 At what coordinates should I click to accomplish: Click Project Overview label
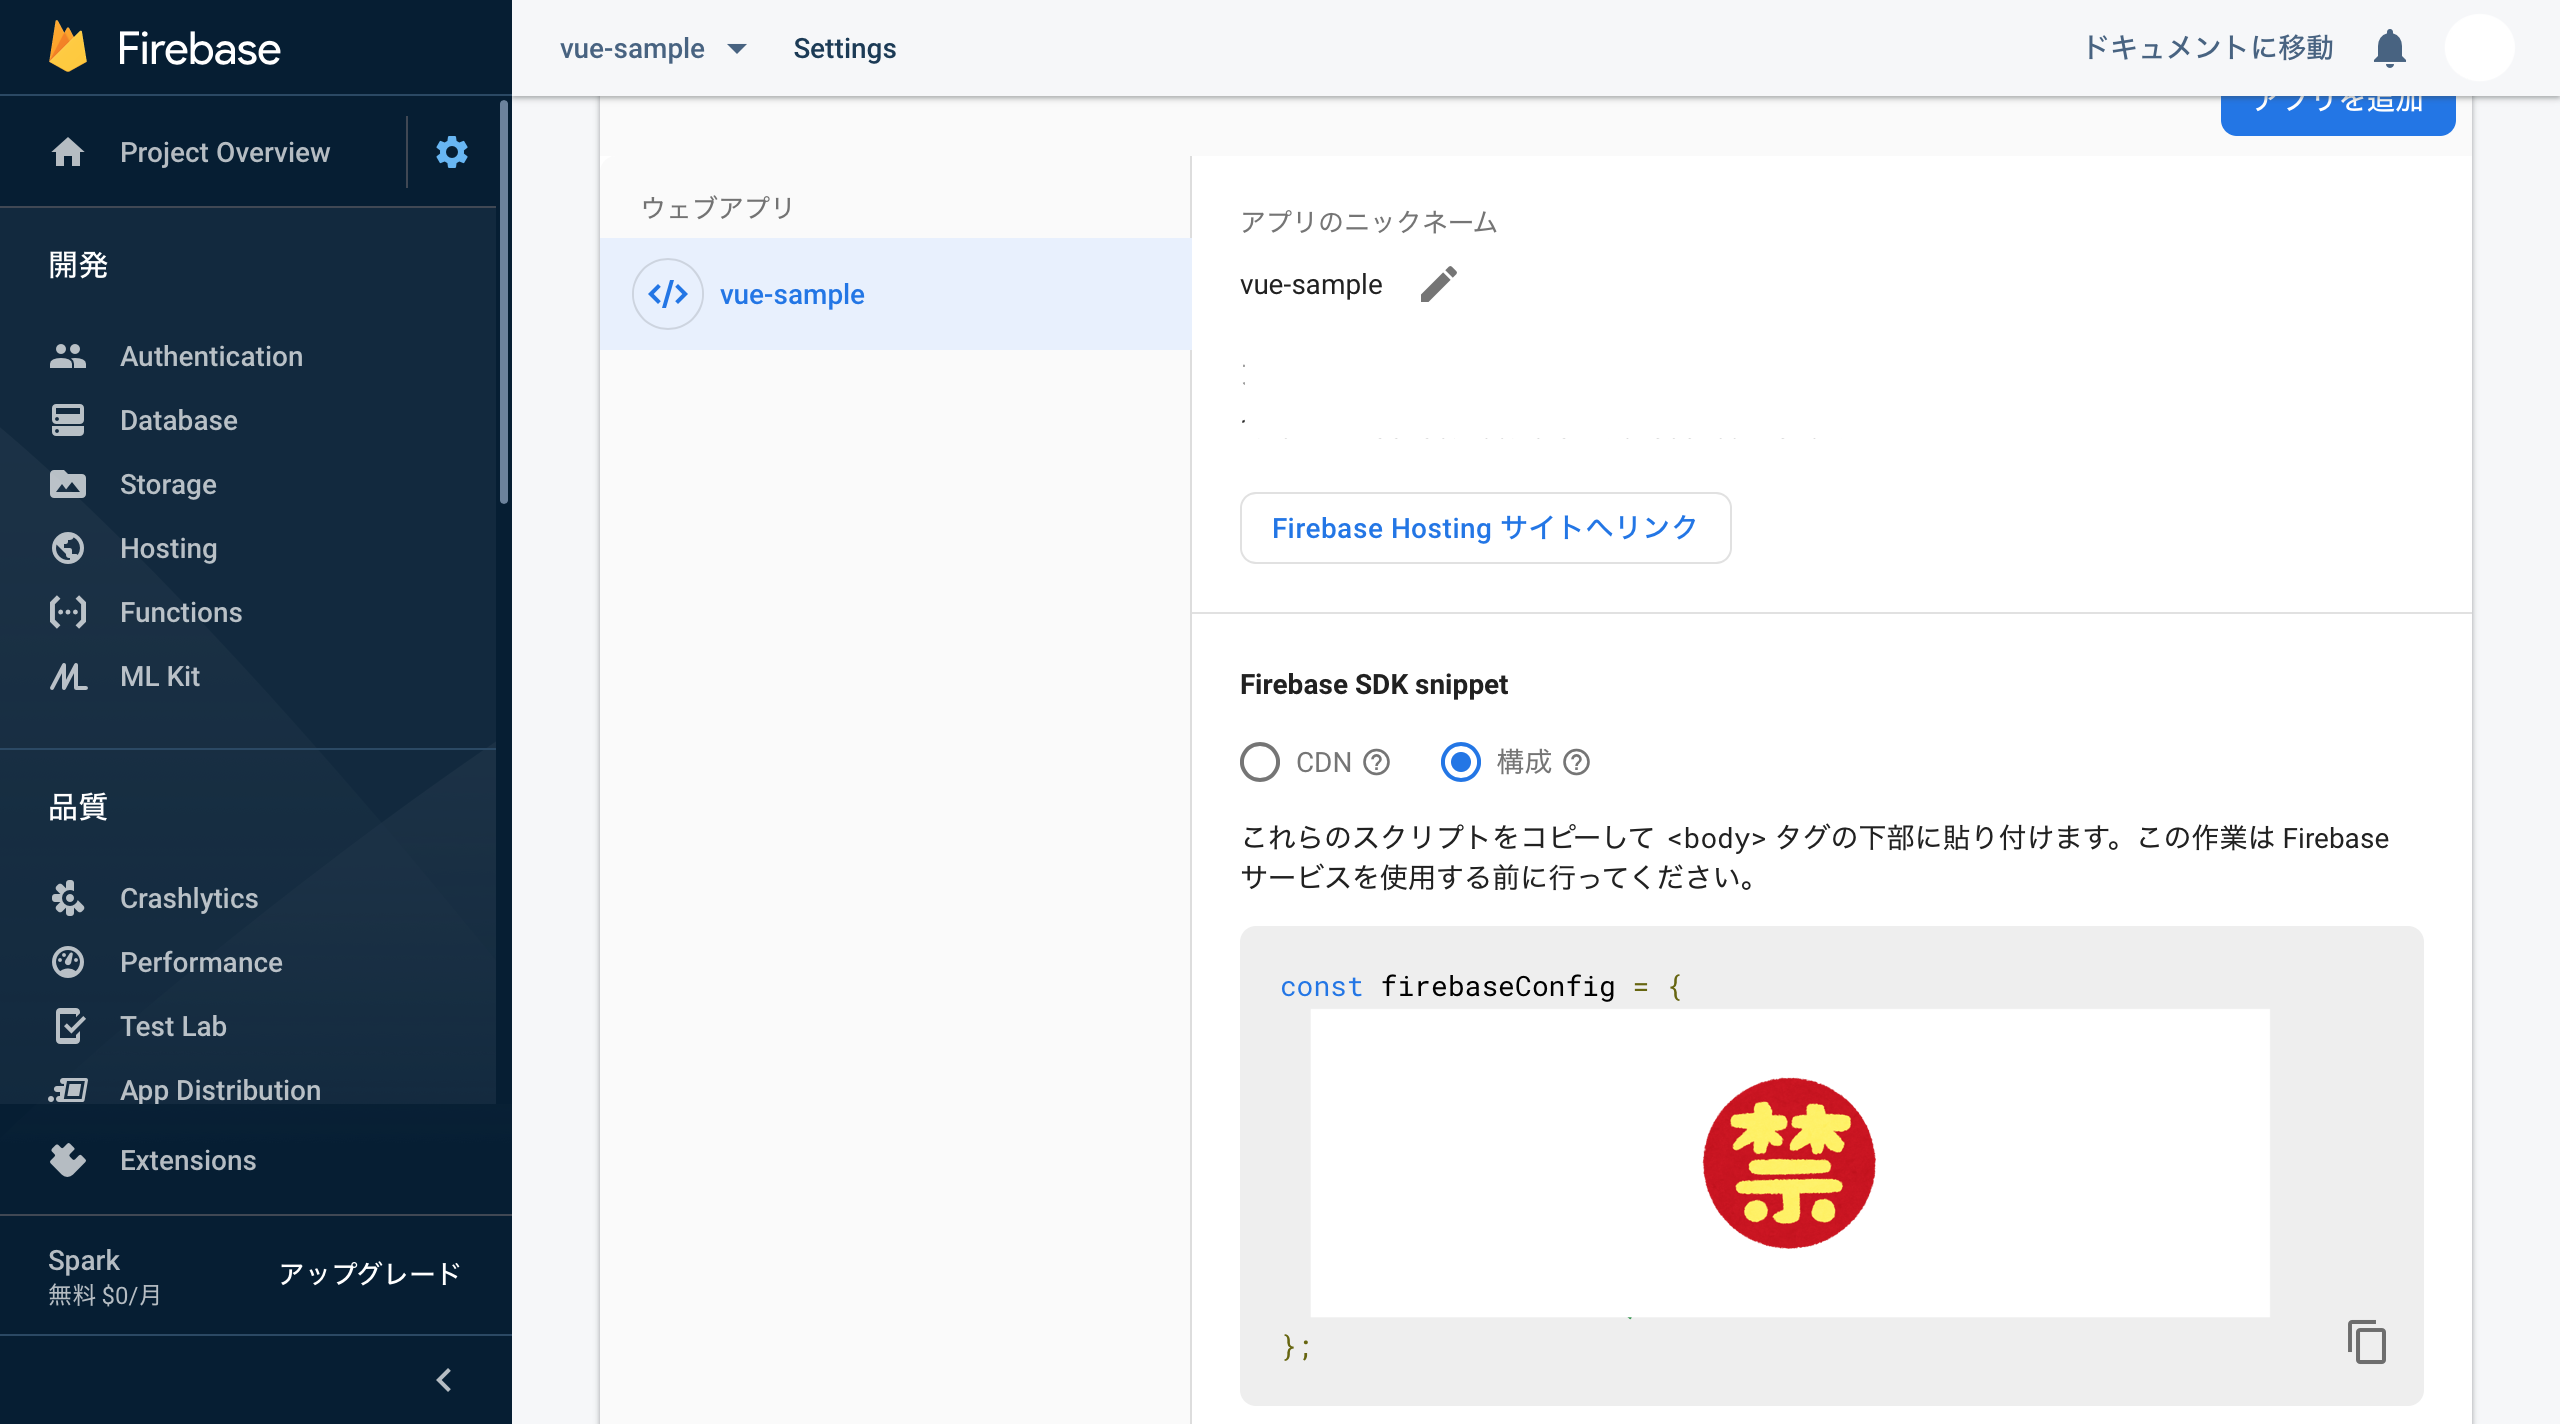pos(225,152)
